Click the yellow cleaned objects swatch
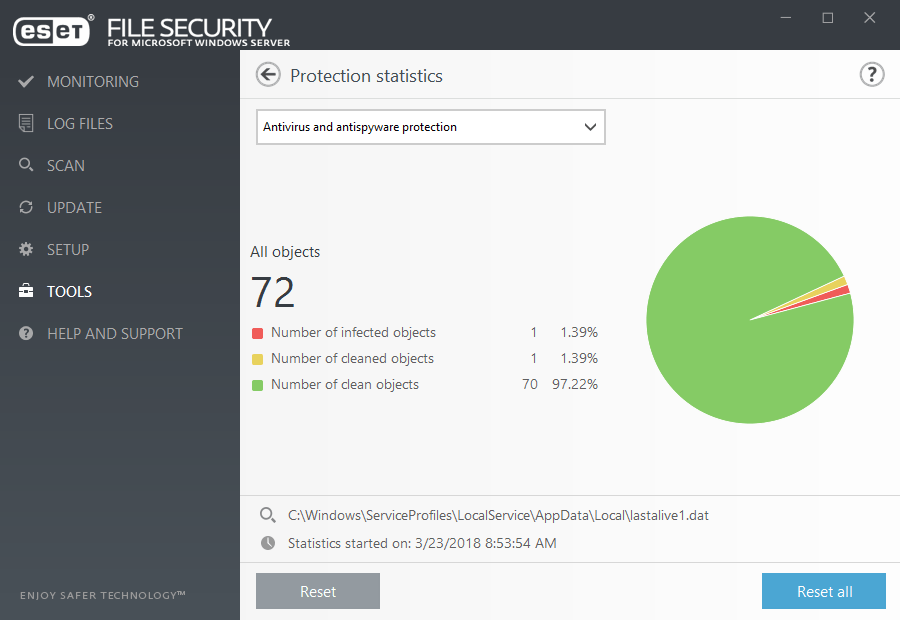Image resolution: width=900 pixels, height=620 pixels. 257,359
